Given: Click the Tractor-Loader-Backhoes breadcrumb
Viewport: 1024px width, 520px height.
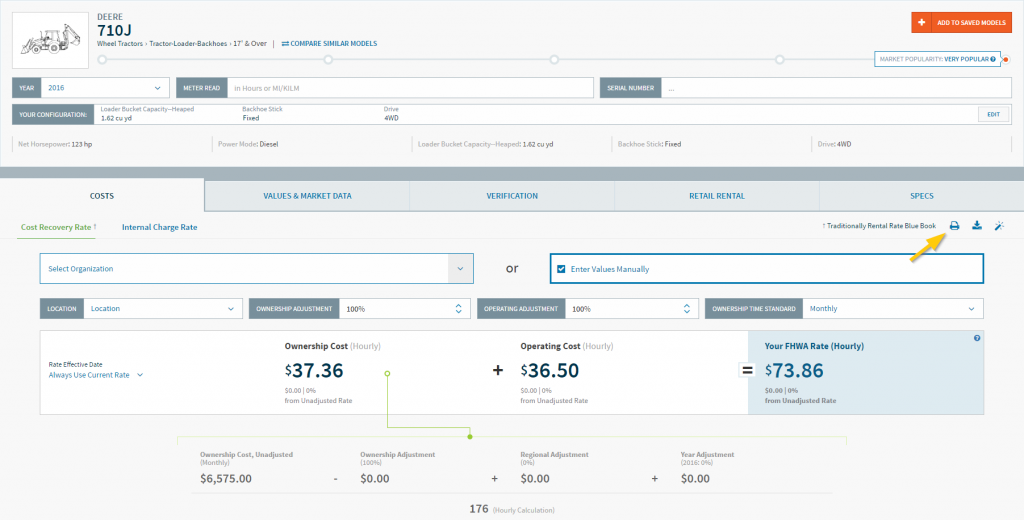Looking at the screenshot, I should (189, 44).
